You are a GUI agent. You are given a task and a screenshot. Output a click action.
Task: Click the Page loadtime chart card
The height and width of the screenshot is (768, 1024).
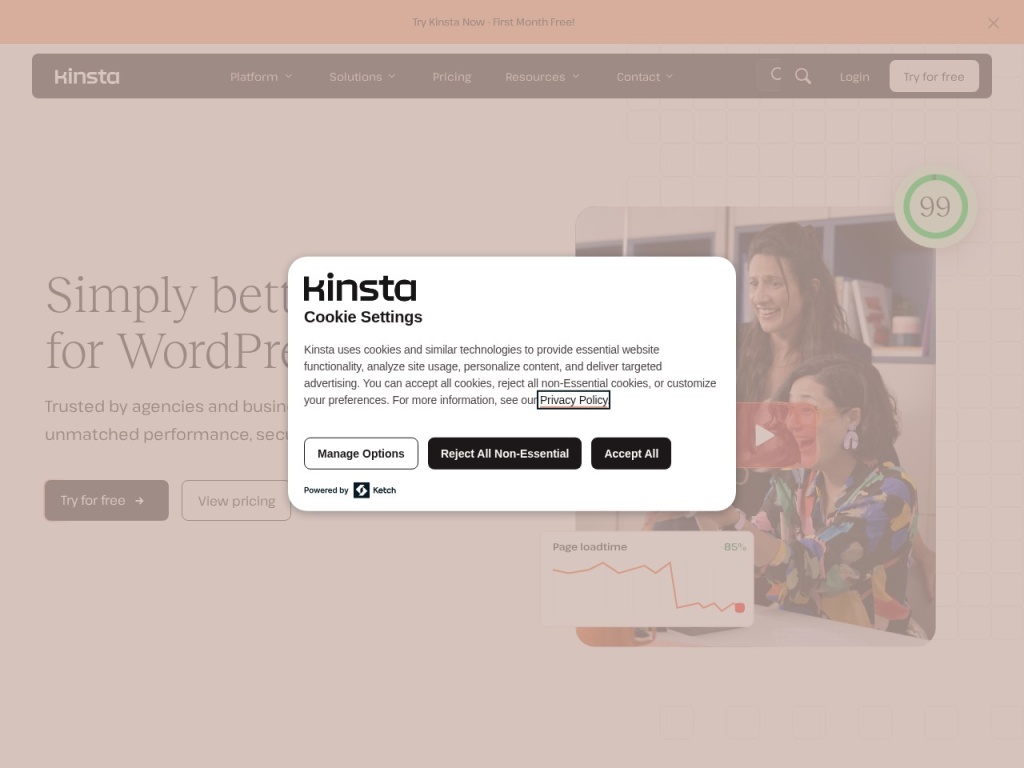647,579
